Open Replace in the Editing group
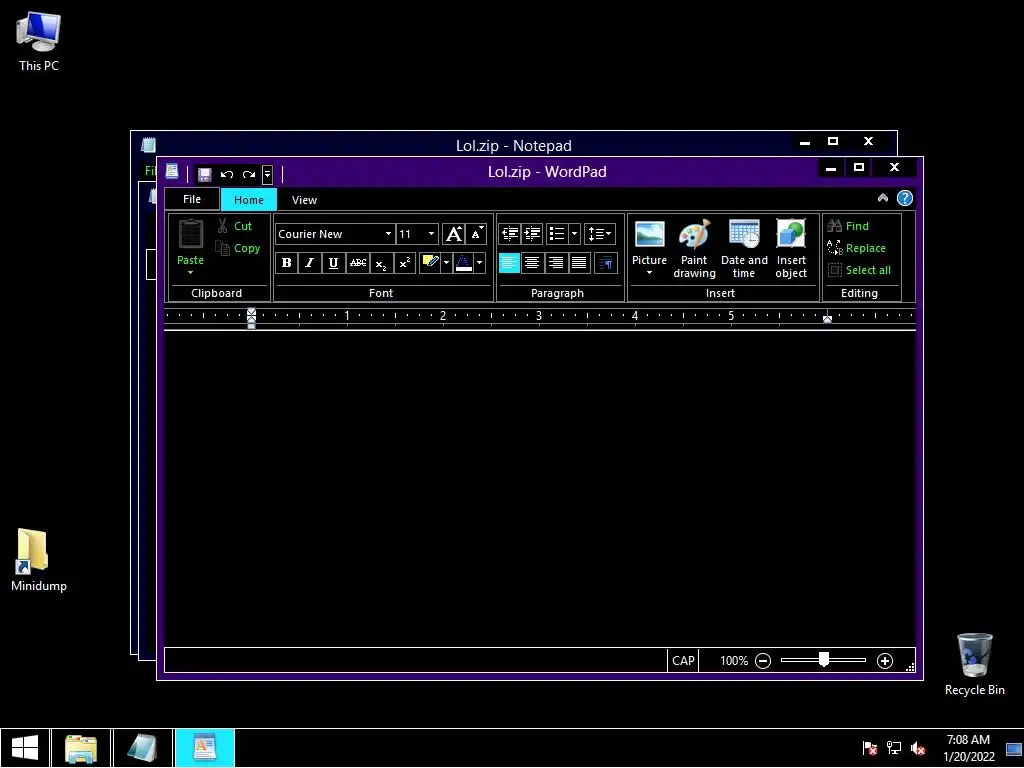Image resolution: width=1024 pixels, height=768 pixels. 856,248
